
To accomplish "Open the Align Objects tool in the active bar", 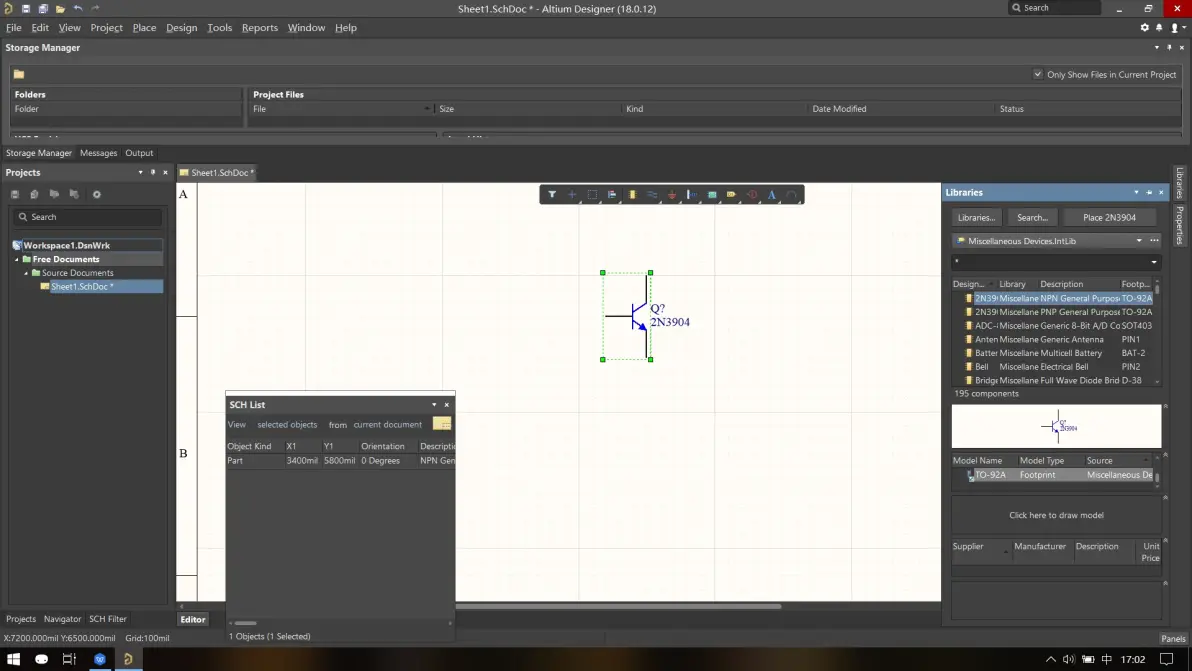I will pyautogui.click(x=612, y=195).
